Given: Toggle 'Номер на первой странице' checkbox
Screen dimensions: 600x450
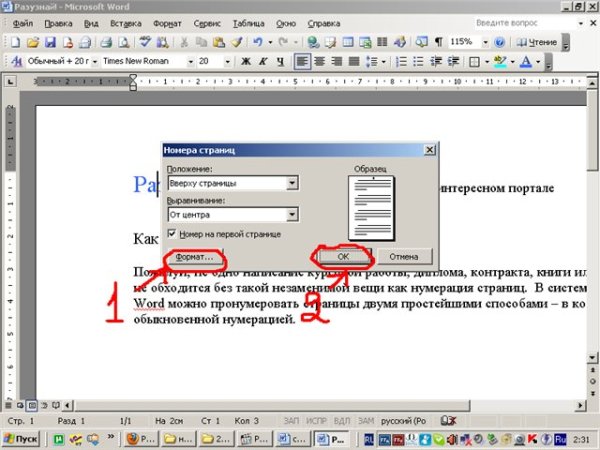Looking at the screenshot, I should 172,233.
